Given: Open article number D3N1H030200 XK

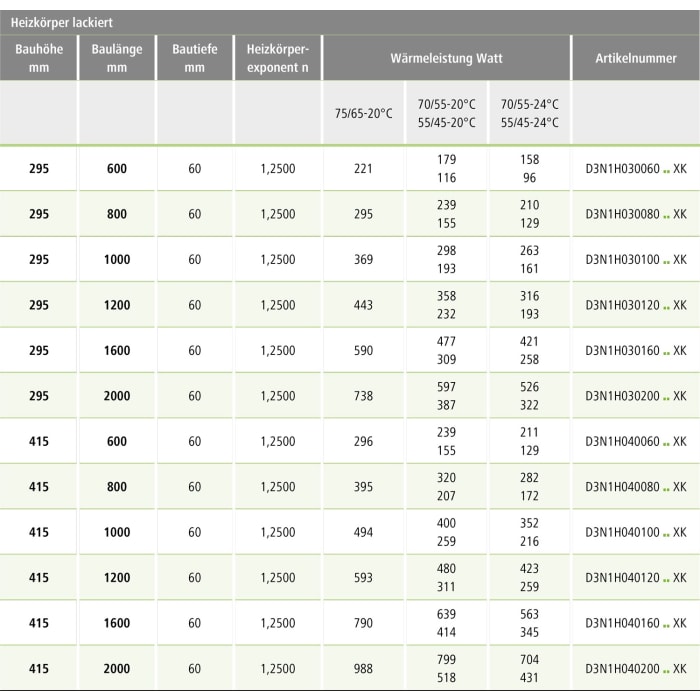Looking at the screenshot, I should (635, 396).
